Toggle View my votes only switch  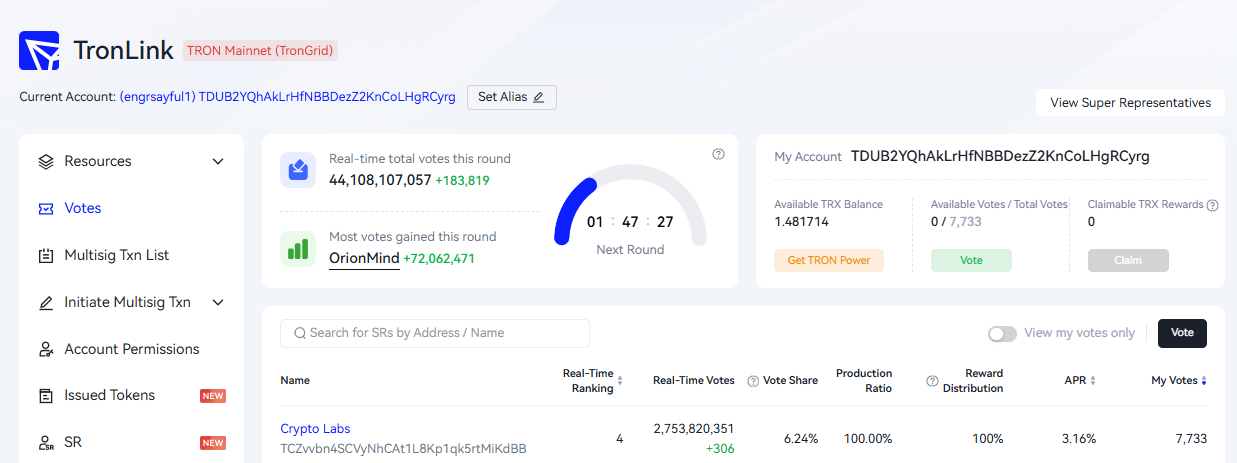1002,333
